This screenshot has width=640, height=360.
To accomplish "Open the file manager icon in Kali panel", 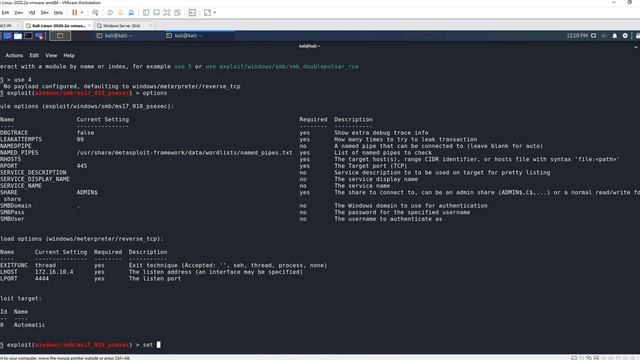I will point(18,36).
